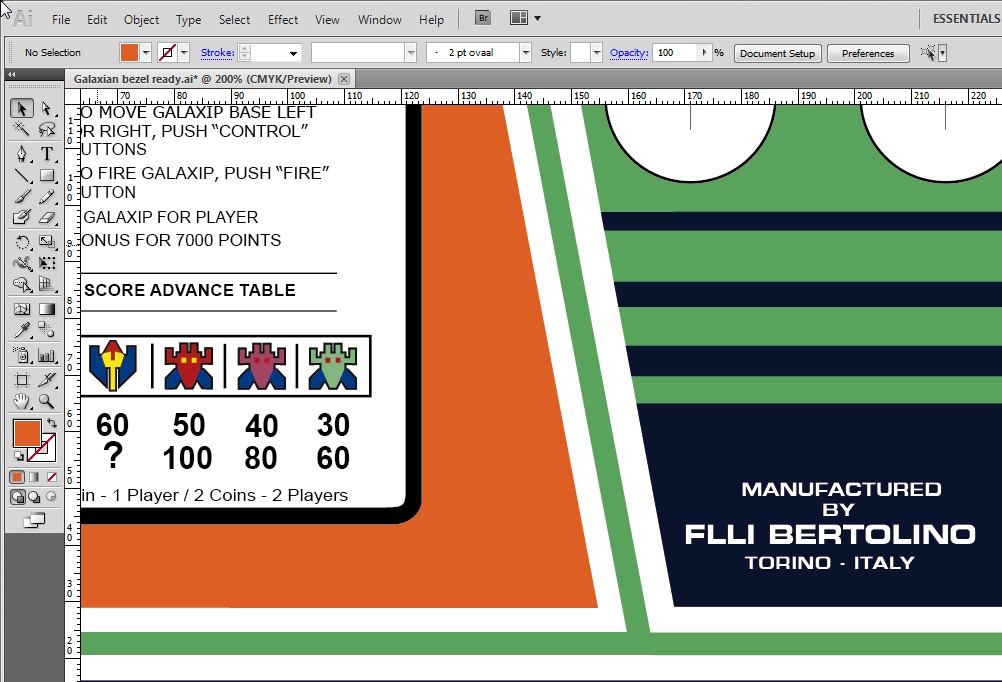Reset to default fill and stroke
Image resolution: width=1002 pixels, height=682 pixels.
(19, 456)
